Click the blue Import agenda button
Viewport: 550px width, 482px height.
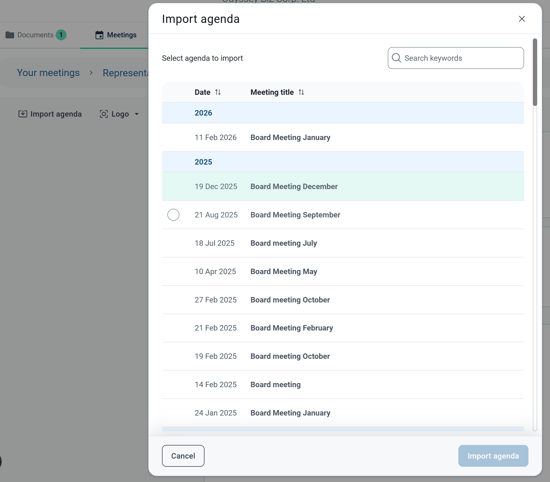point(493,456)
